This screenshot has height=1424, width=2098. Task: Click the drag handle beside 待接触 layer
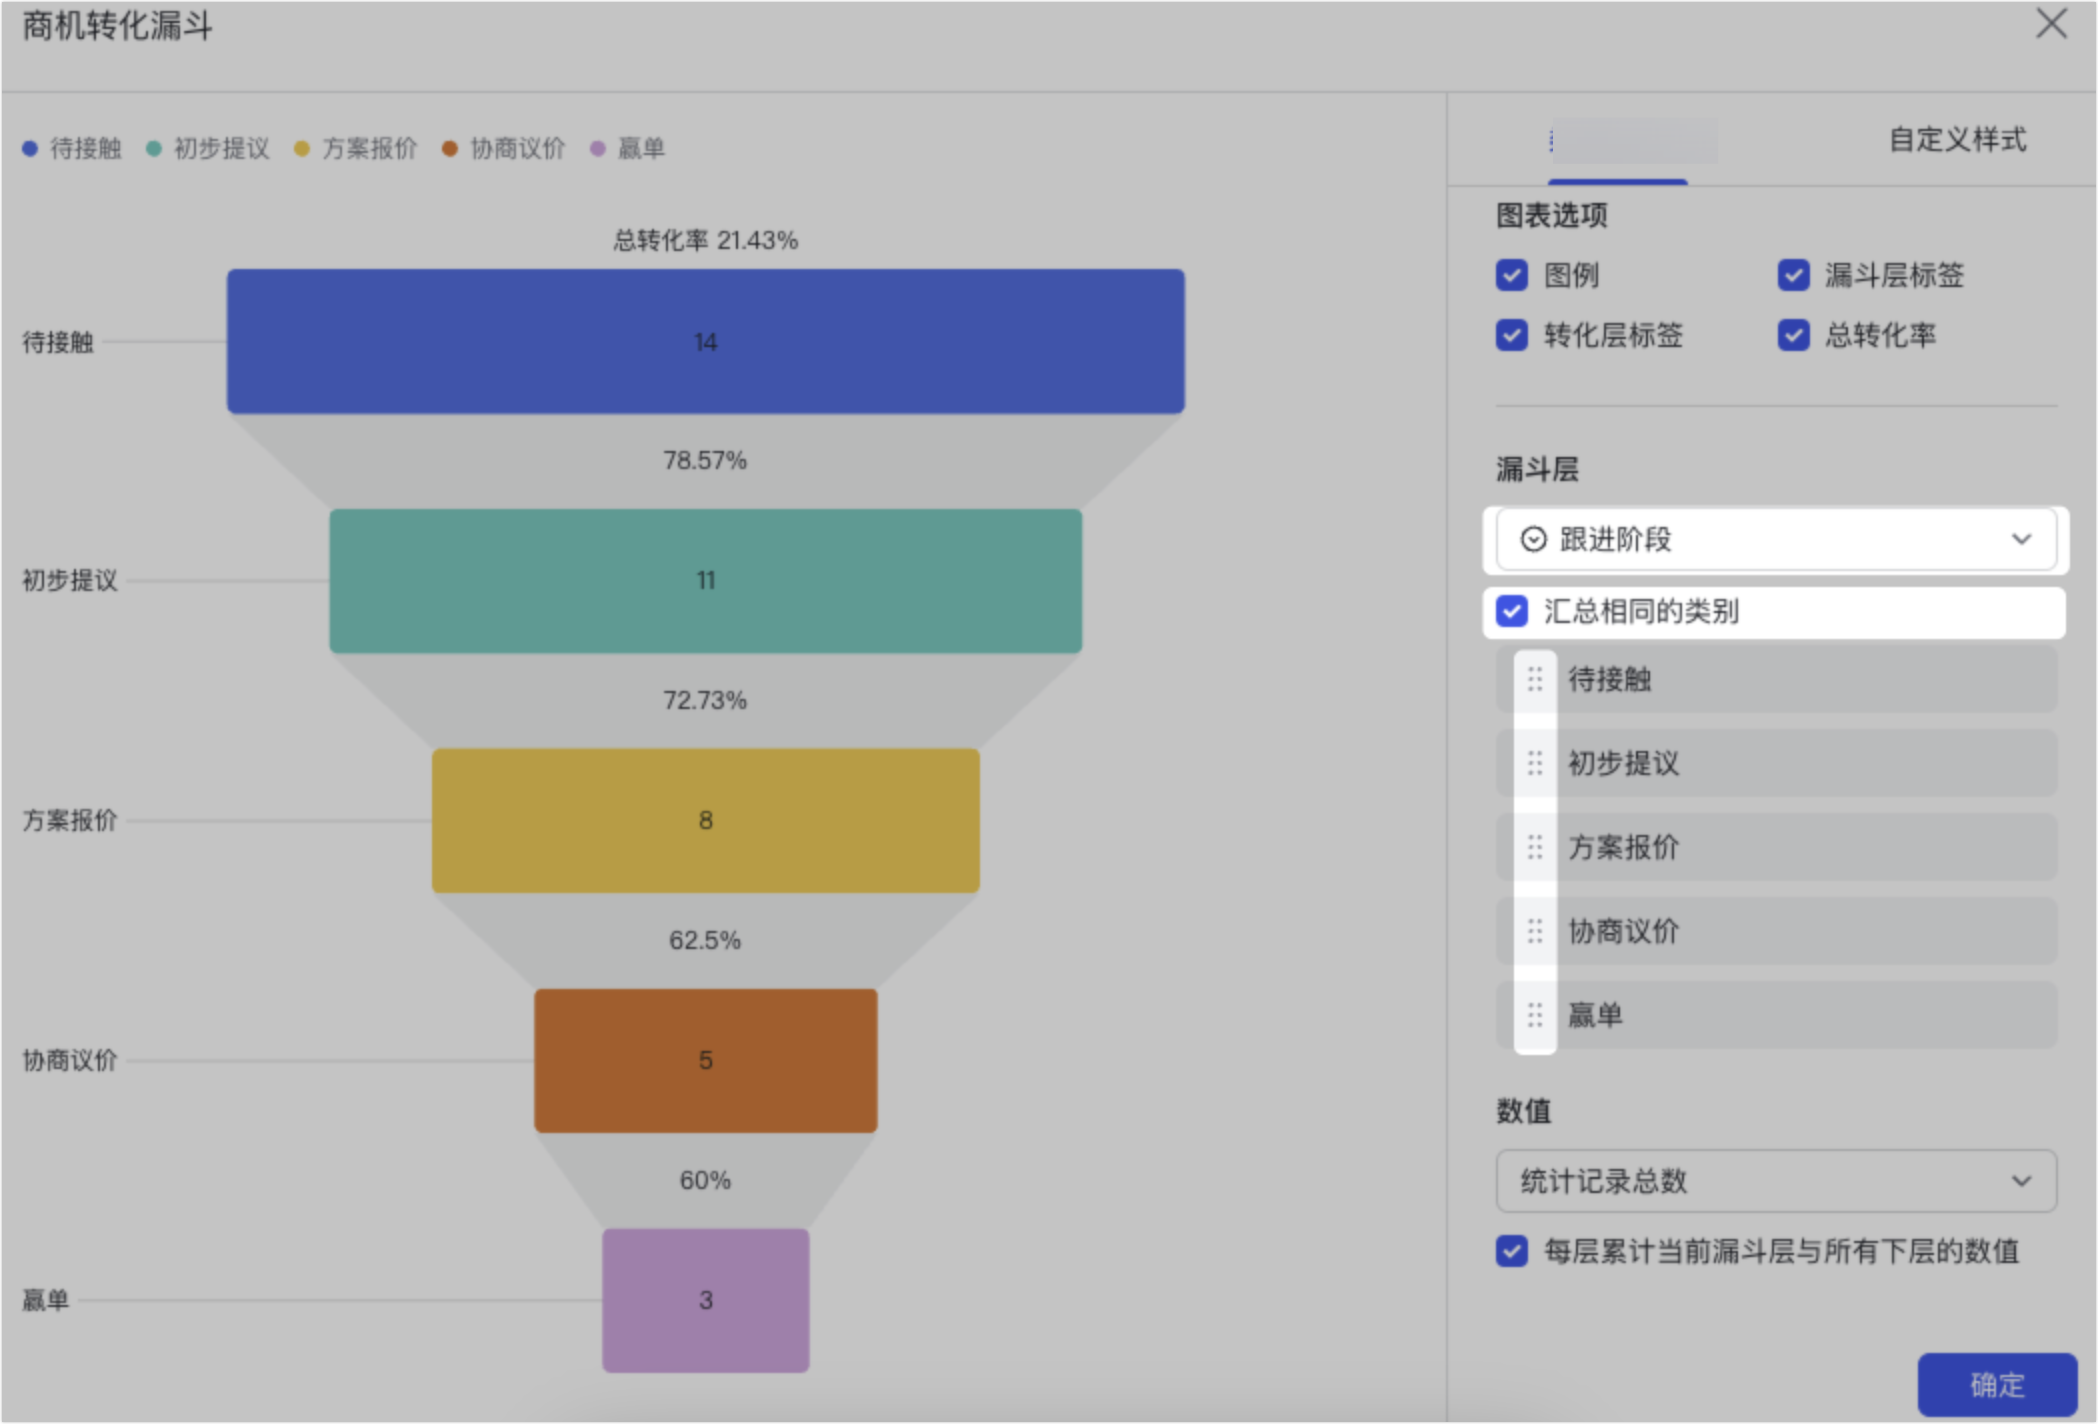[1533, 680]
